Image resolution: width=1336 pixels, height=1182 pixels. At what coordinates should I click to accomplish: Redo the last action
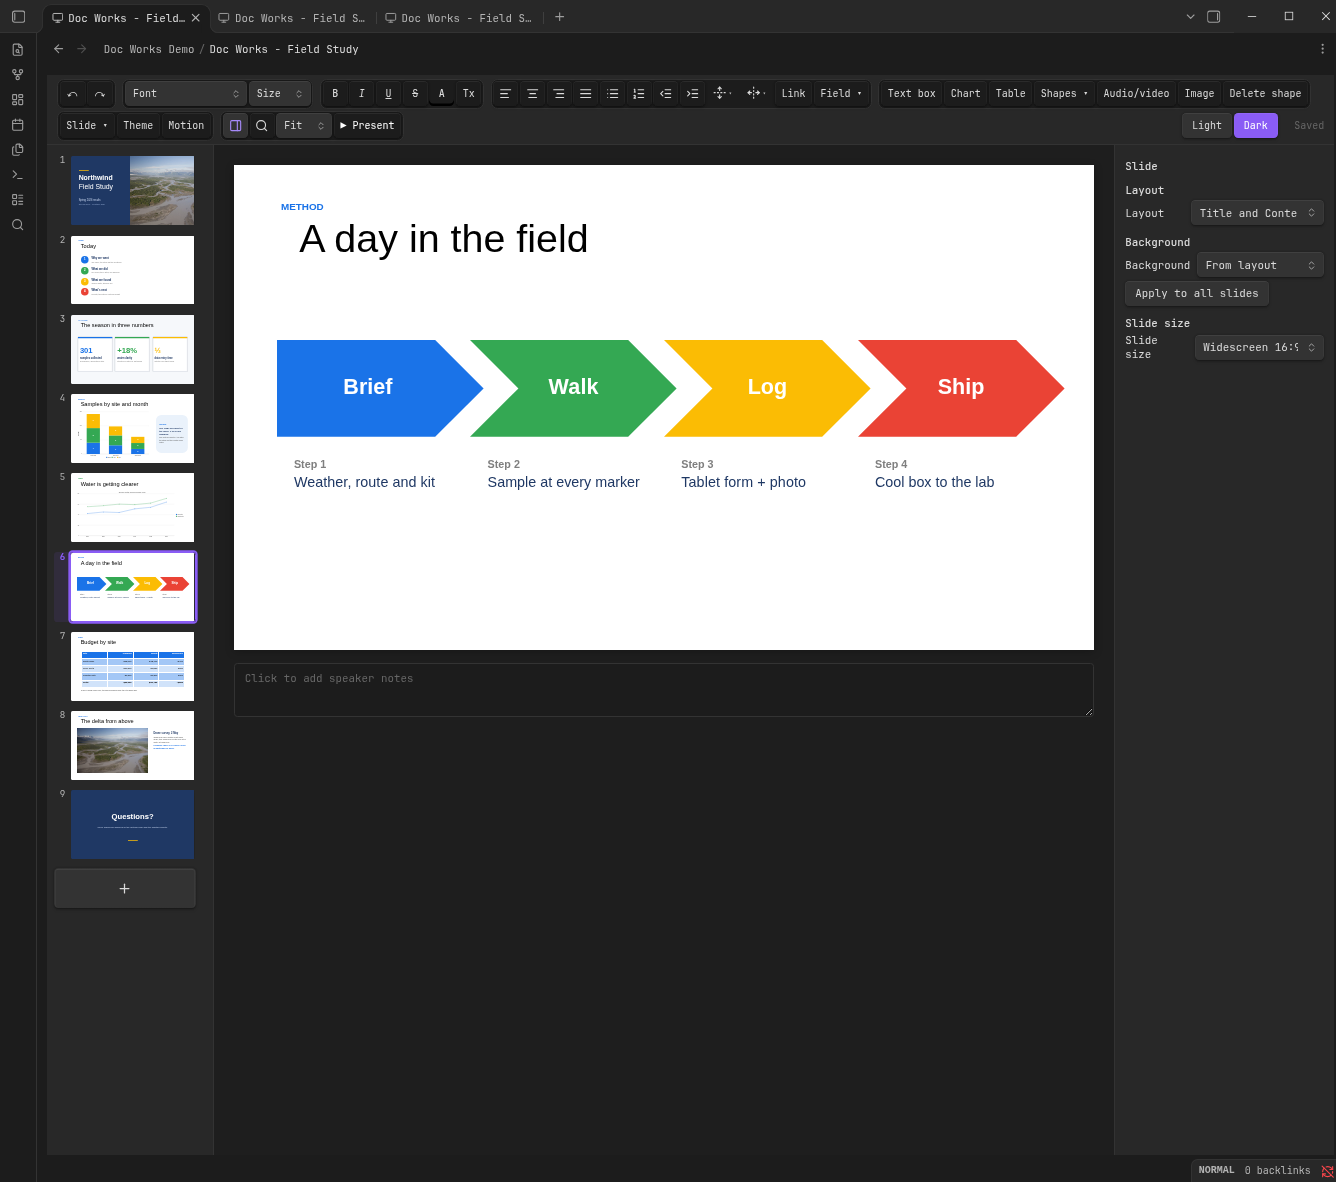99,94
